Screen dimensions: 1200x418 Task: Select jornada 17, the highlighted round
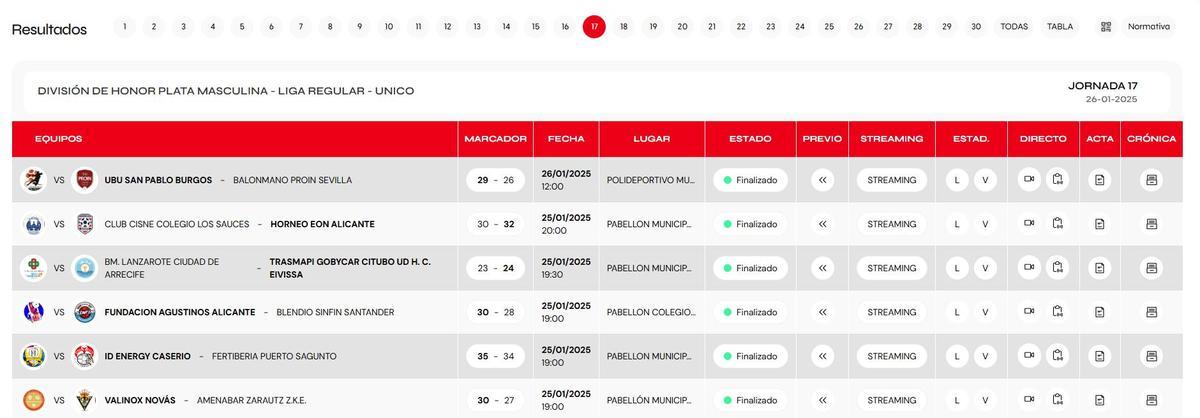pyautogui.click(x=594, y=27)
